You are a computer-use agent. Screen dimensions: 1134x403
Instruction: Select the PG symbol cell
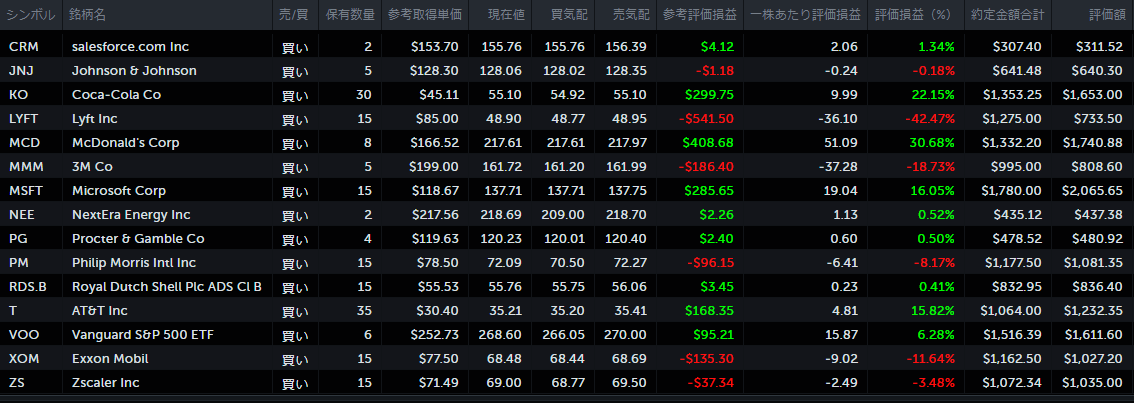[17, 239]
